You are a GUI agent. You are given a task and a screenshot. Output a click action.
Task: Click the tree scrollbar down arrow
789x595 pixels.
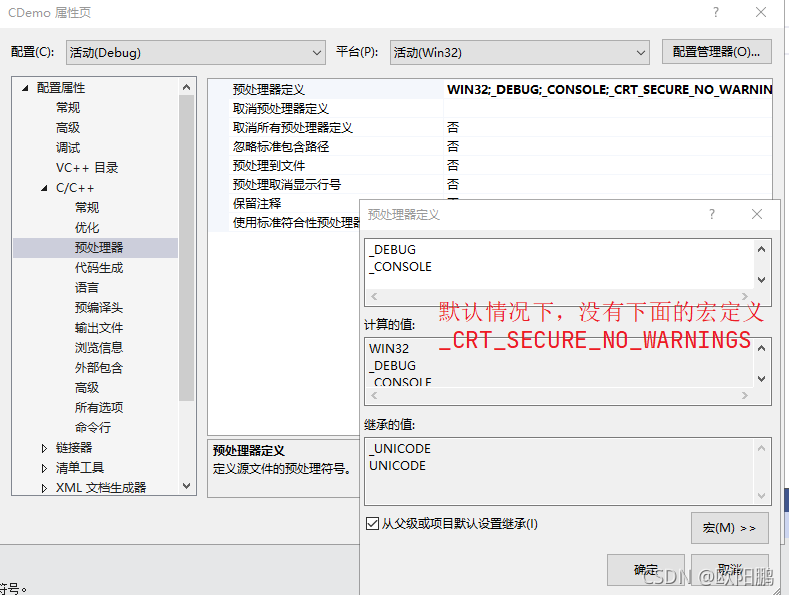(187, 486)
